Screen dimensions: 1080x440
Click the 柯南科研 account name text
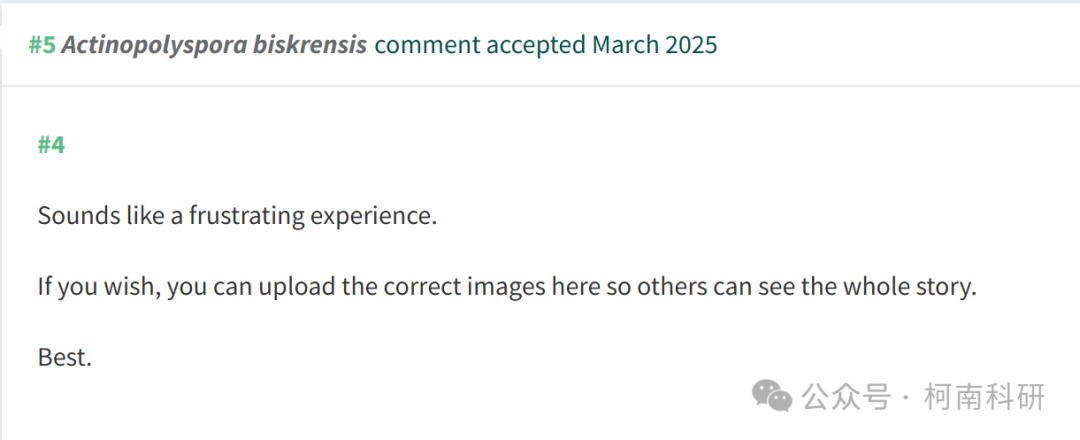tap(984, 397)
